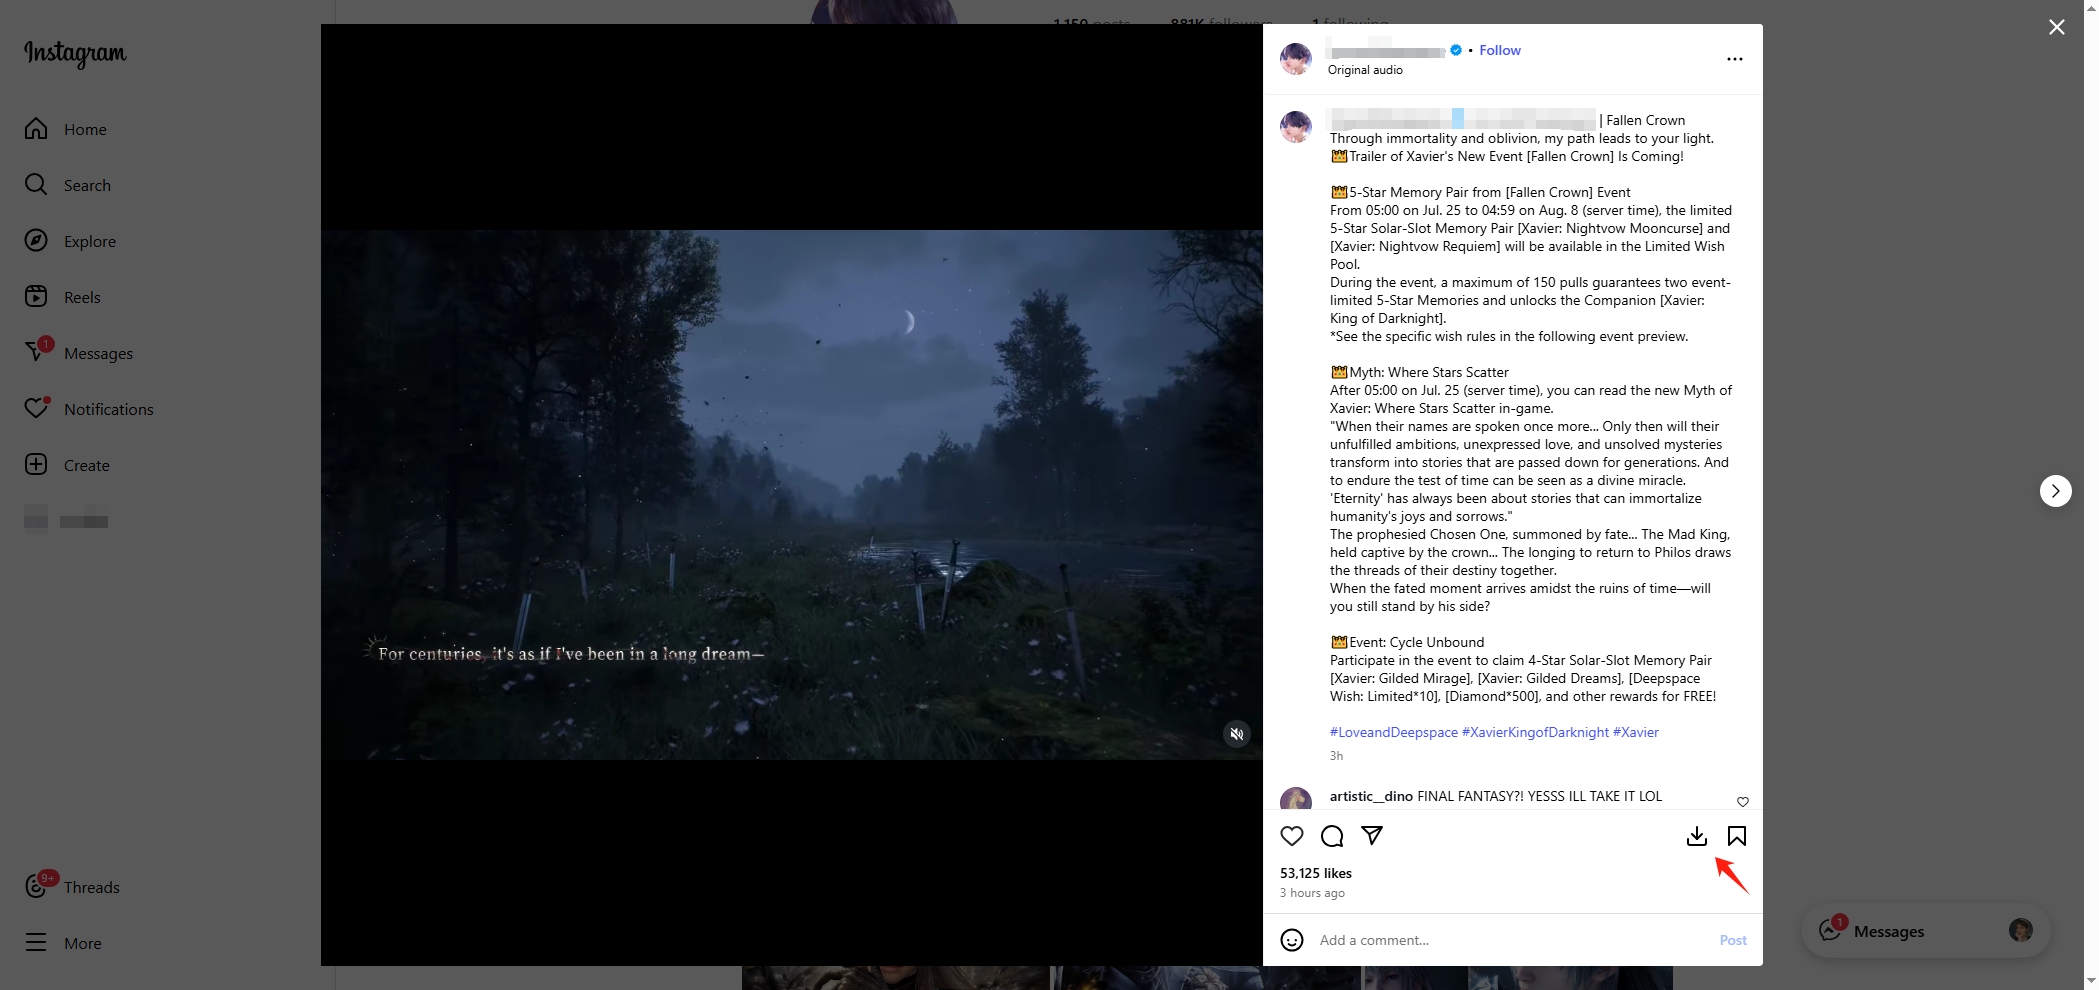The width and height of the screenshot is (2099, 990).
Task: Open the #LoveandDeepspace hashtag link
Action: tap(1394, 732)
